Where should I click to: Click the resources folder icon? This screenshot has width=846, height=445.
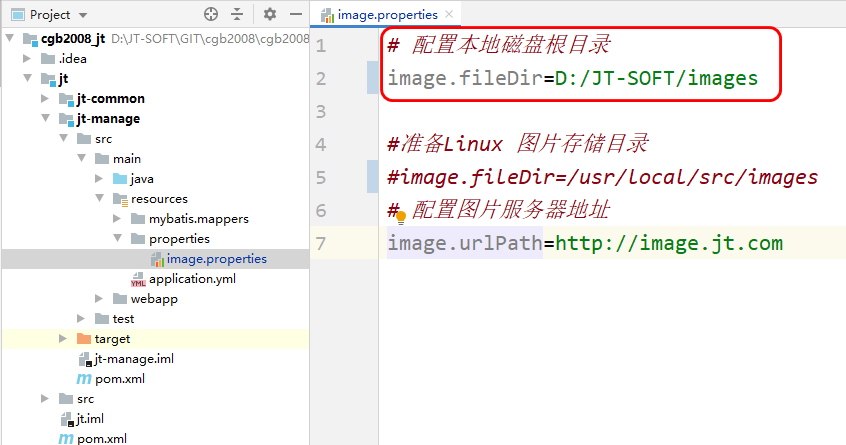[x=120, y=199]
